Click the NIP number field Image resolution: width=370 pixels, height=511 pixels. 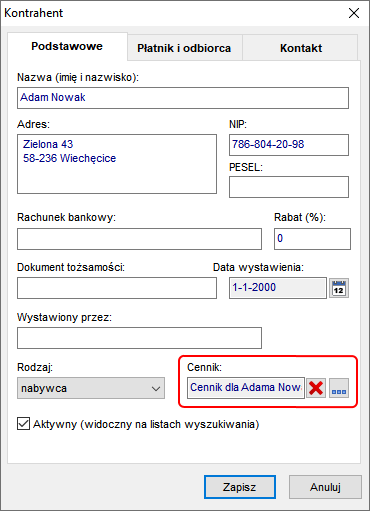pos(289,145)
